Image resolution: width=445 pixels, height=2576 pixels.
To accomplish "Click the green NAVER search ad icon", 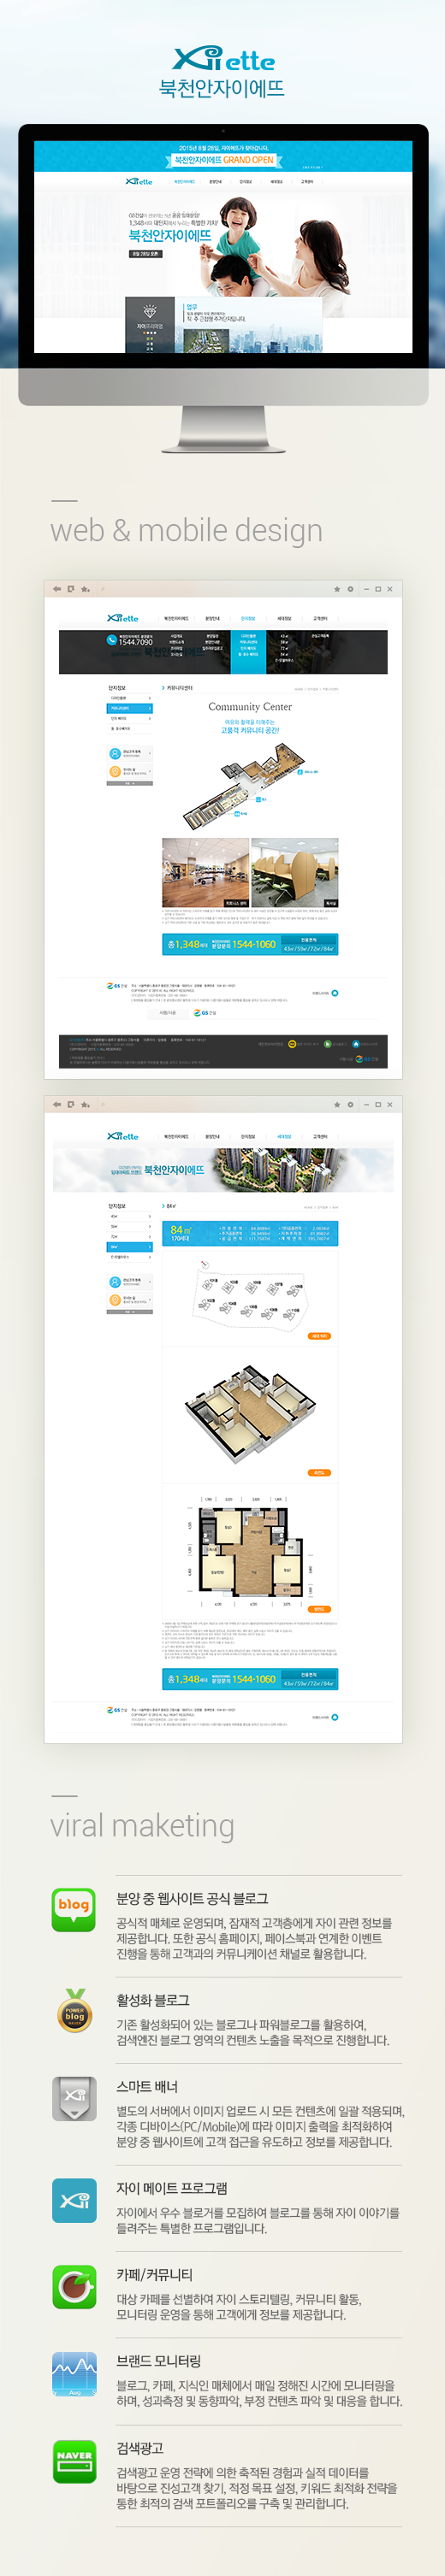I will (74, 2461).
